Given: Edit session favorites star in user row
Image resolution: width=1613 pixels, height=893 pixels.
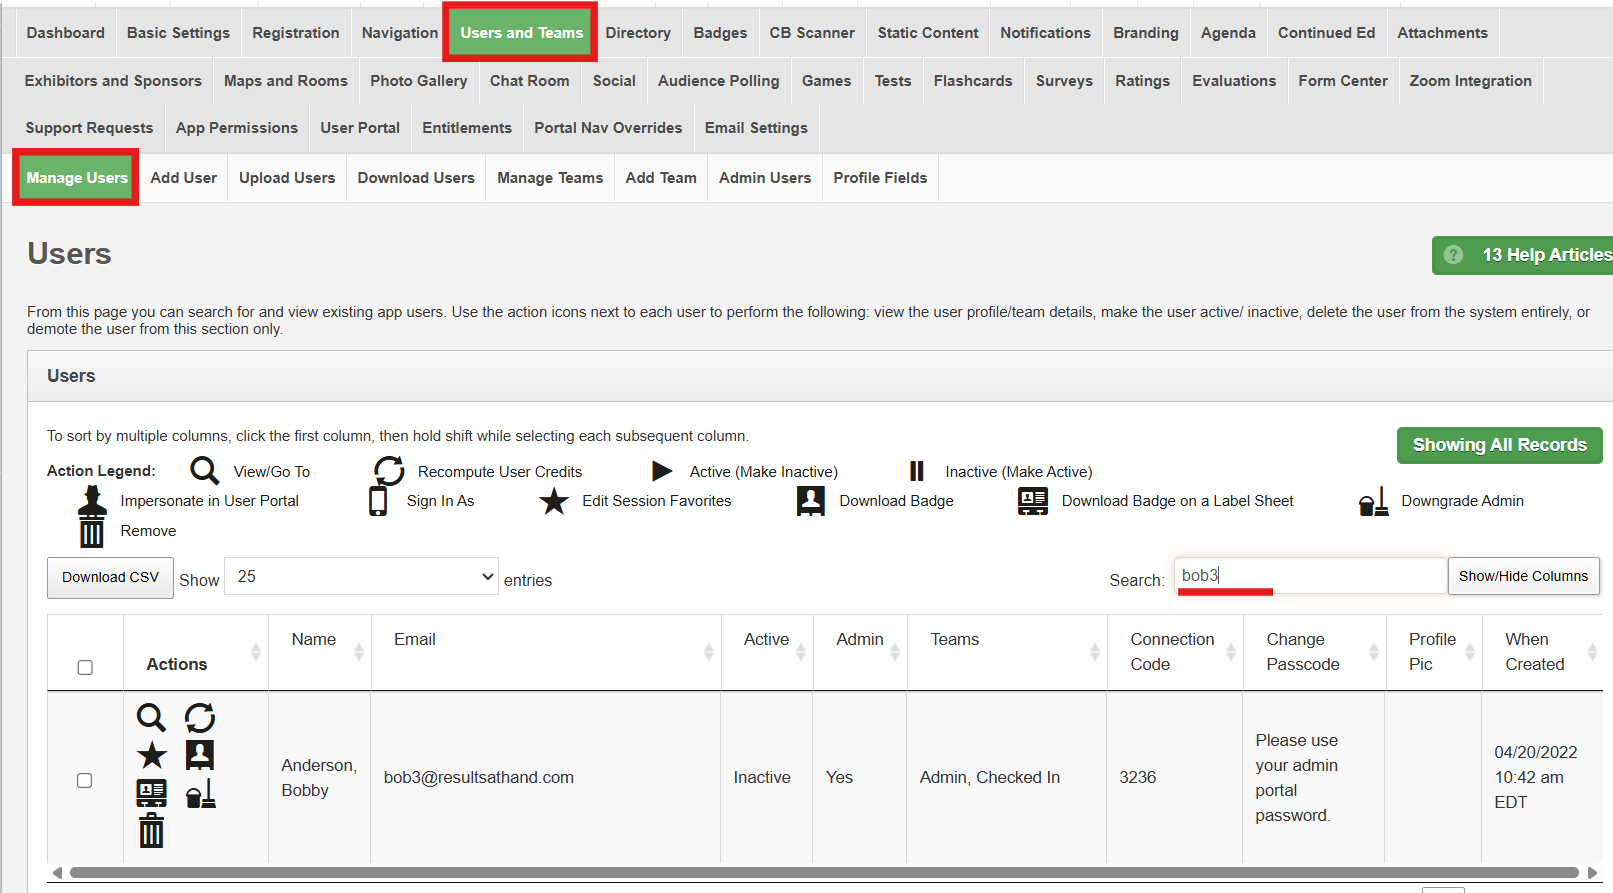Looking at the screenshot, I should pyautogui.click(x=151, y=755).
